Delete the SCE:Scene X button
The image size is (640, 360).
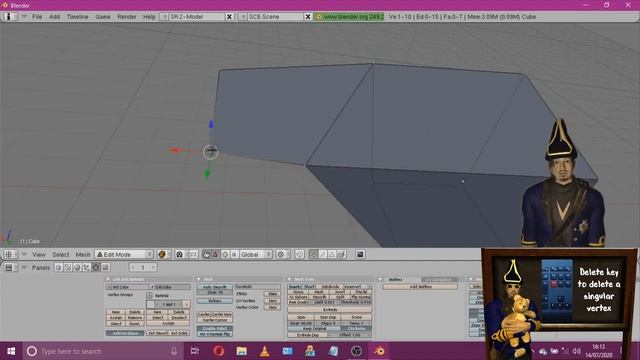pyautogui.click(x=308, y=17)
